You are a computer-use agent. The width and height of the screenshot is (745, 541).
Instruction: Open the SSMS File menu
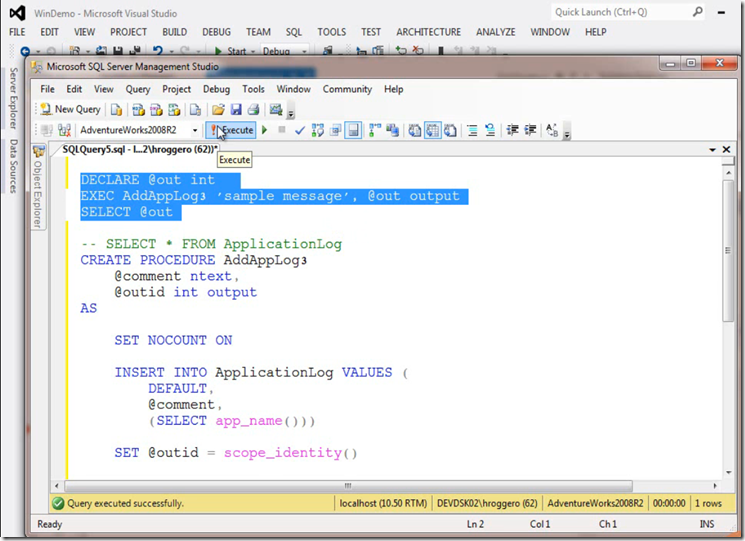pos(47,89)
